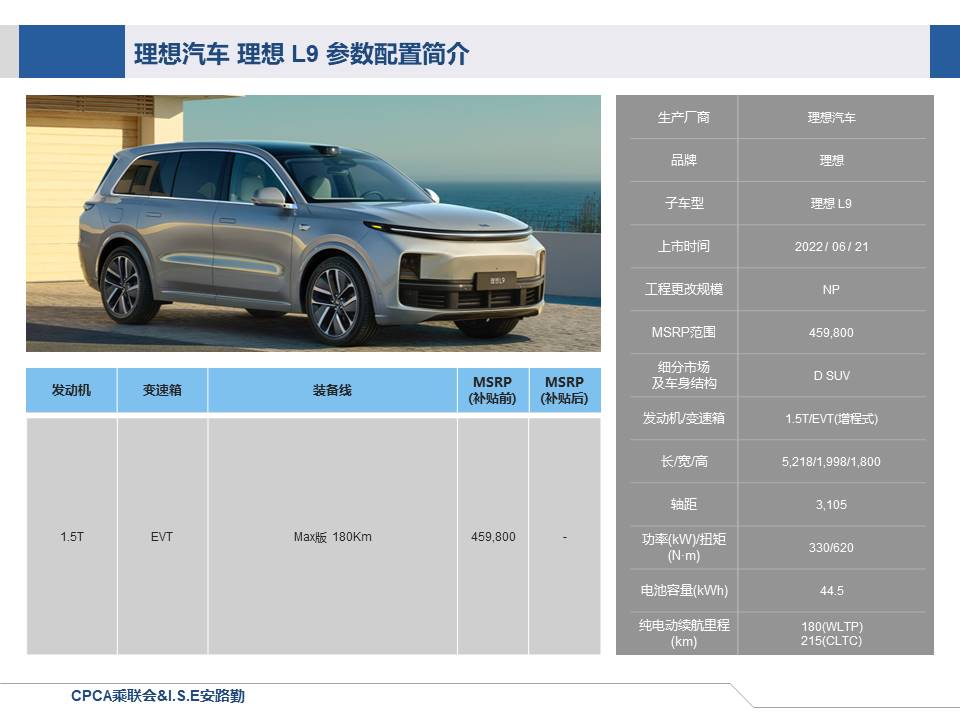Select the slide title 理想汽车 理想 L9 参数配置简介
Viewport: 960px width, 720px height.
pyautogui.click(x=301, y=54)
